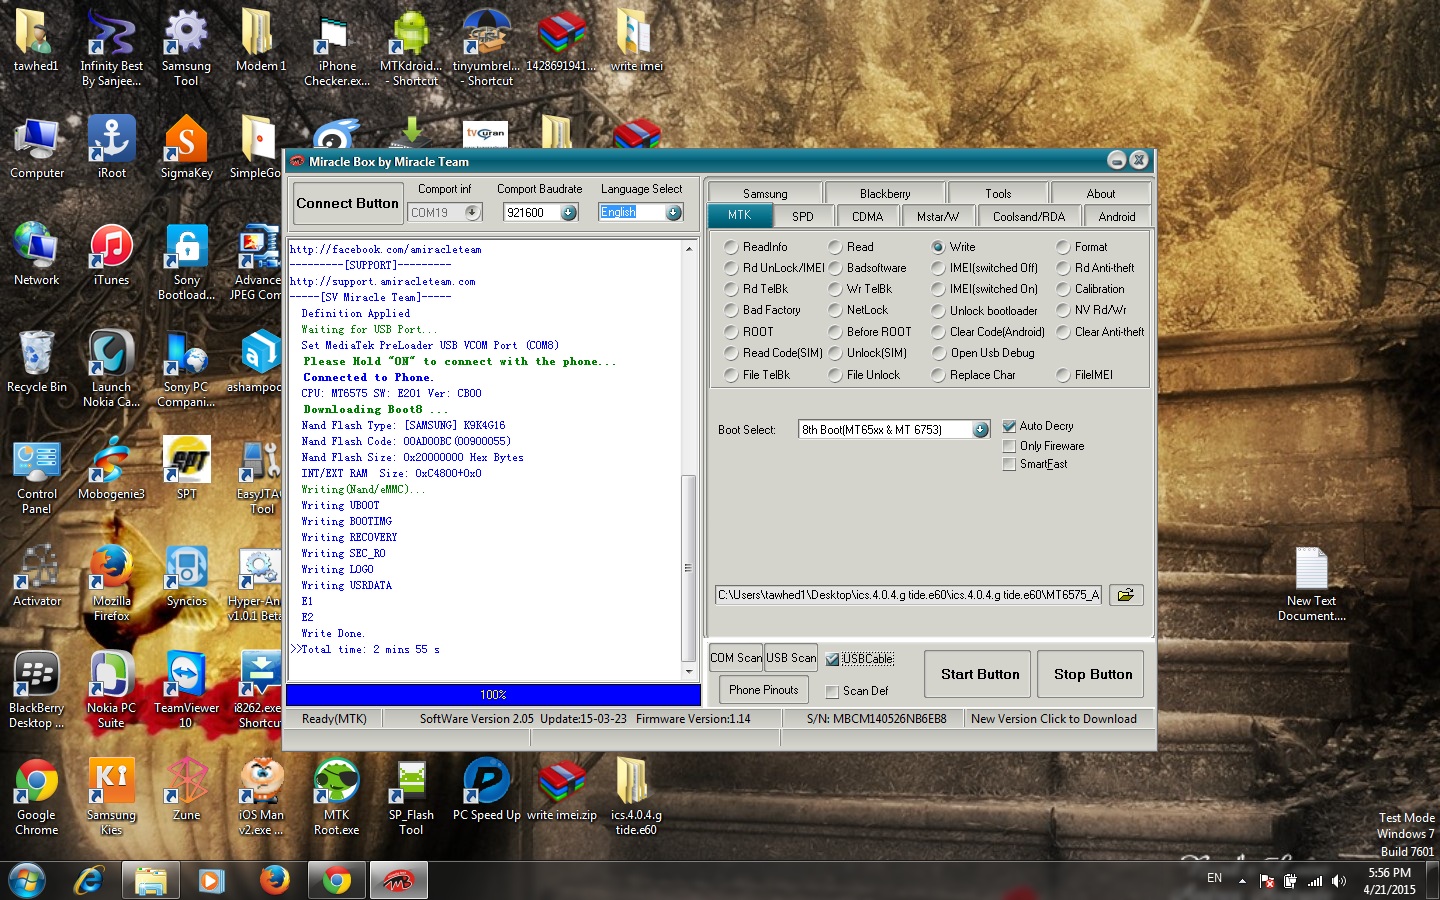Viewport: 1440px width, 900px height.
Task: Launch MTK Root.exe desktop icon
Action: click(337, 797)
